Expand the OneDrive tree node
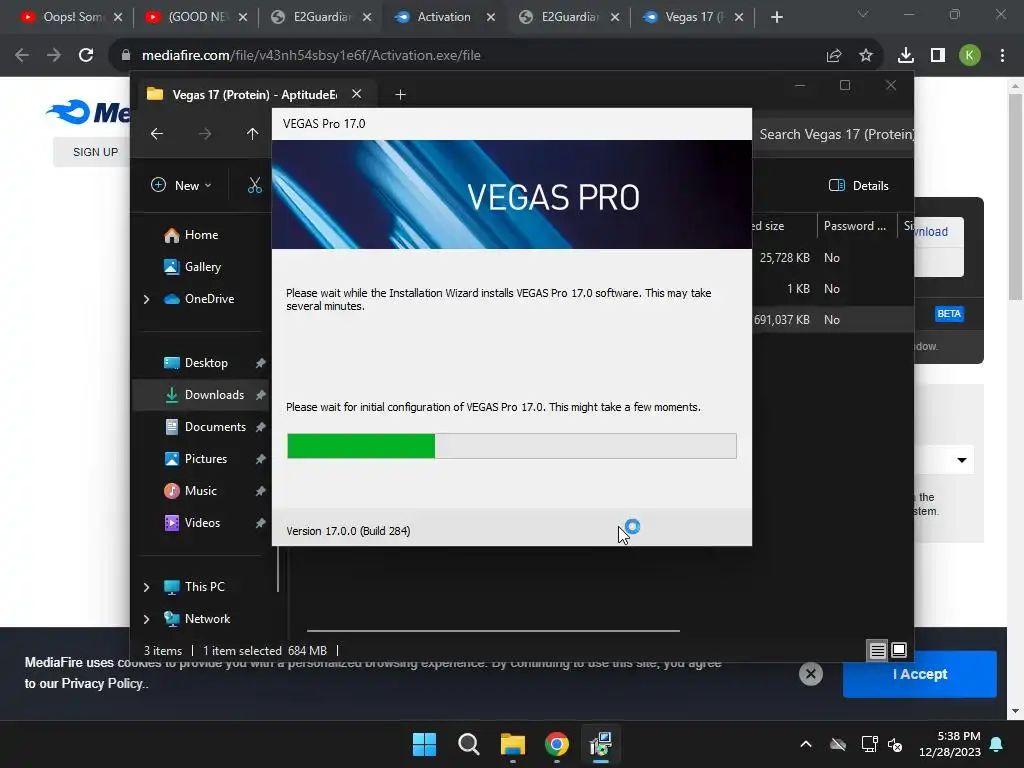1024x768 pixels. tap(146, 299)
